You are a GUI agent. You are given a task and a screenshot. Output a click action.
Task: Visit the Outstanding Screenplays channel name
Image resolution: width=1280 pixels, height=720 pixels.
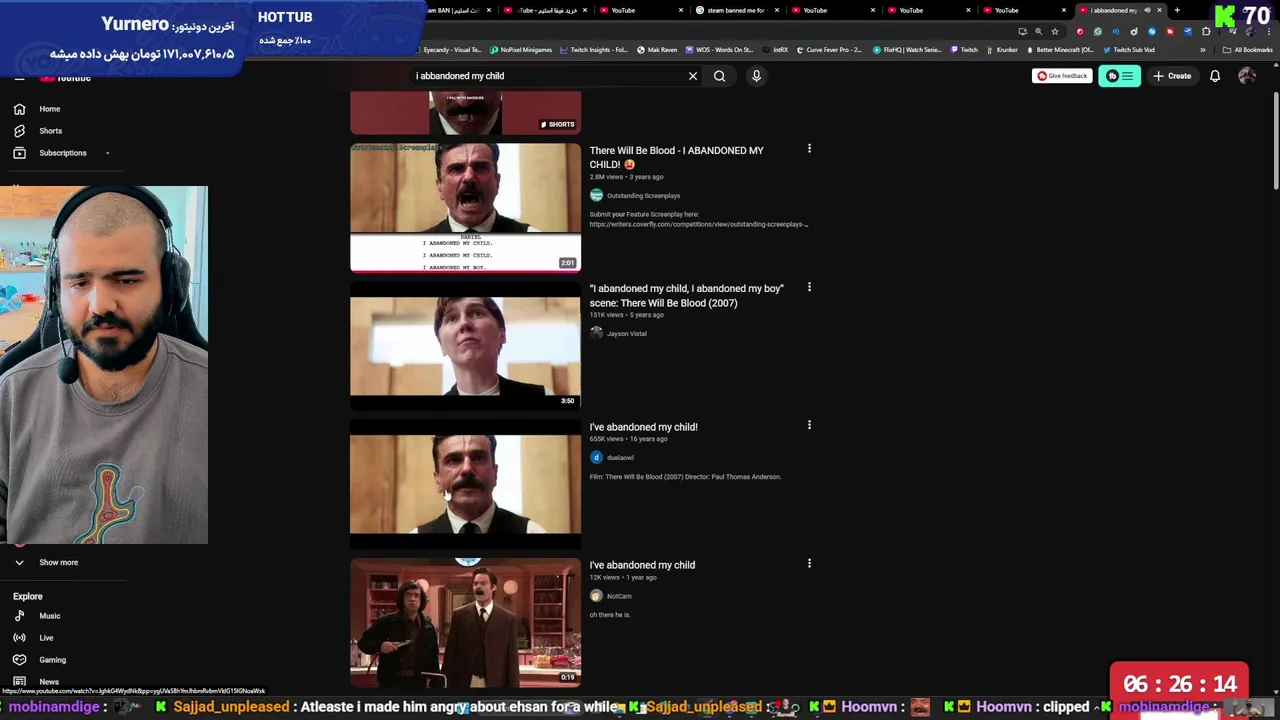tap(643, 196)
